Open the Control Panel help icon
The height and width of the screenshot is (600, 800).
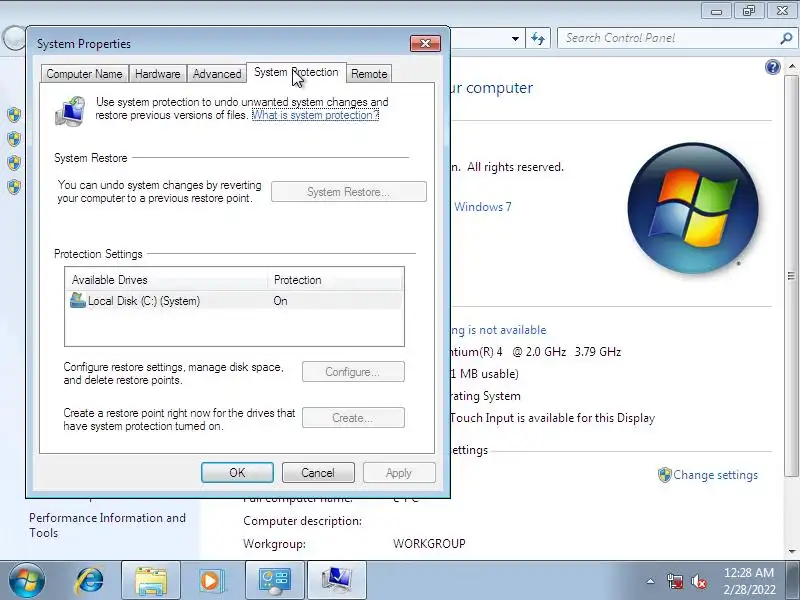point(772,67)
